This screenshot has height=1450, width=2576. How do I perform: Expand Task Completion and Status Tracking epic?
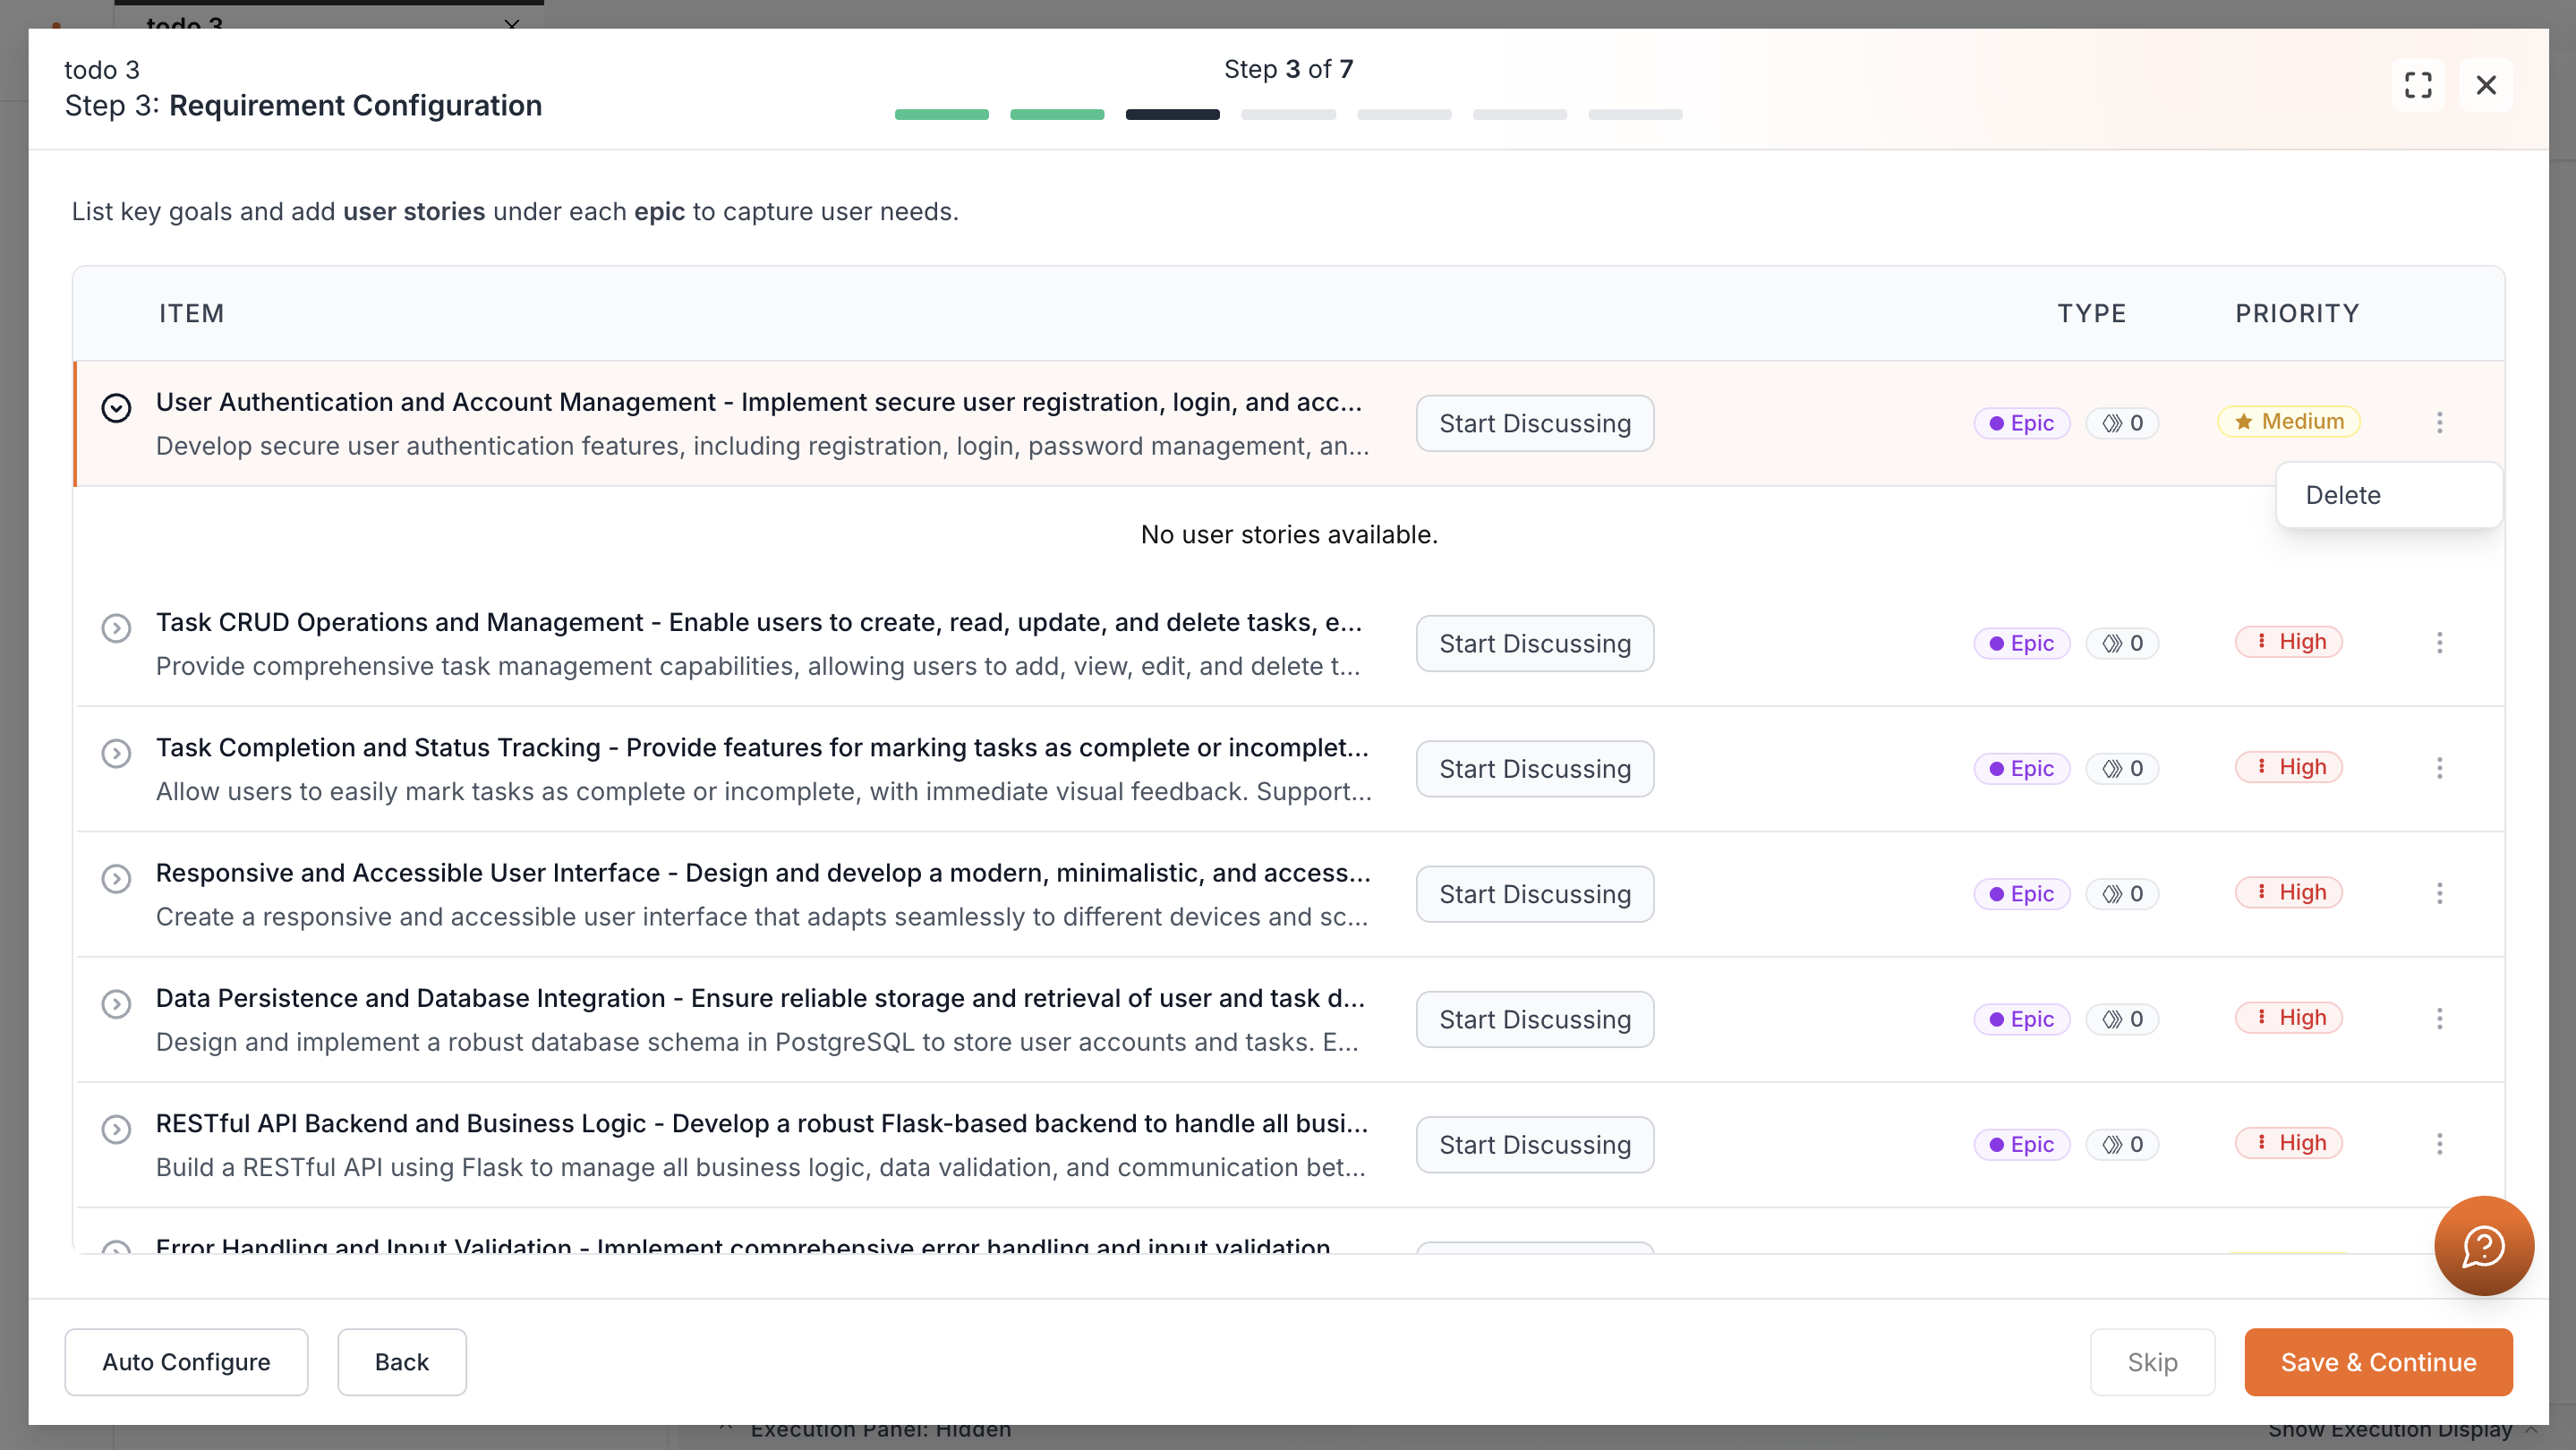[x=116, y=753]
